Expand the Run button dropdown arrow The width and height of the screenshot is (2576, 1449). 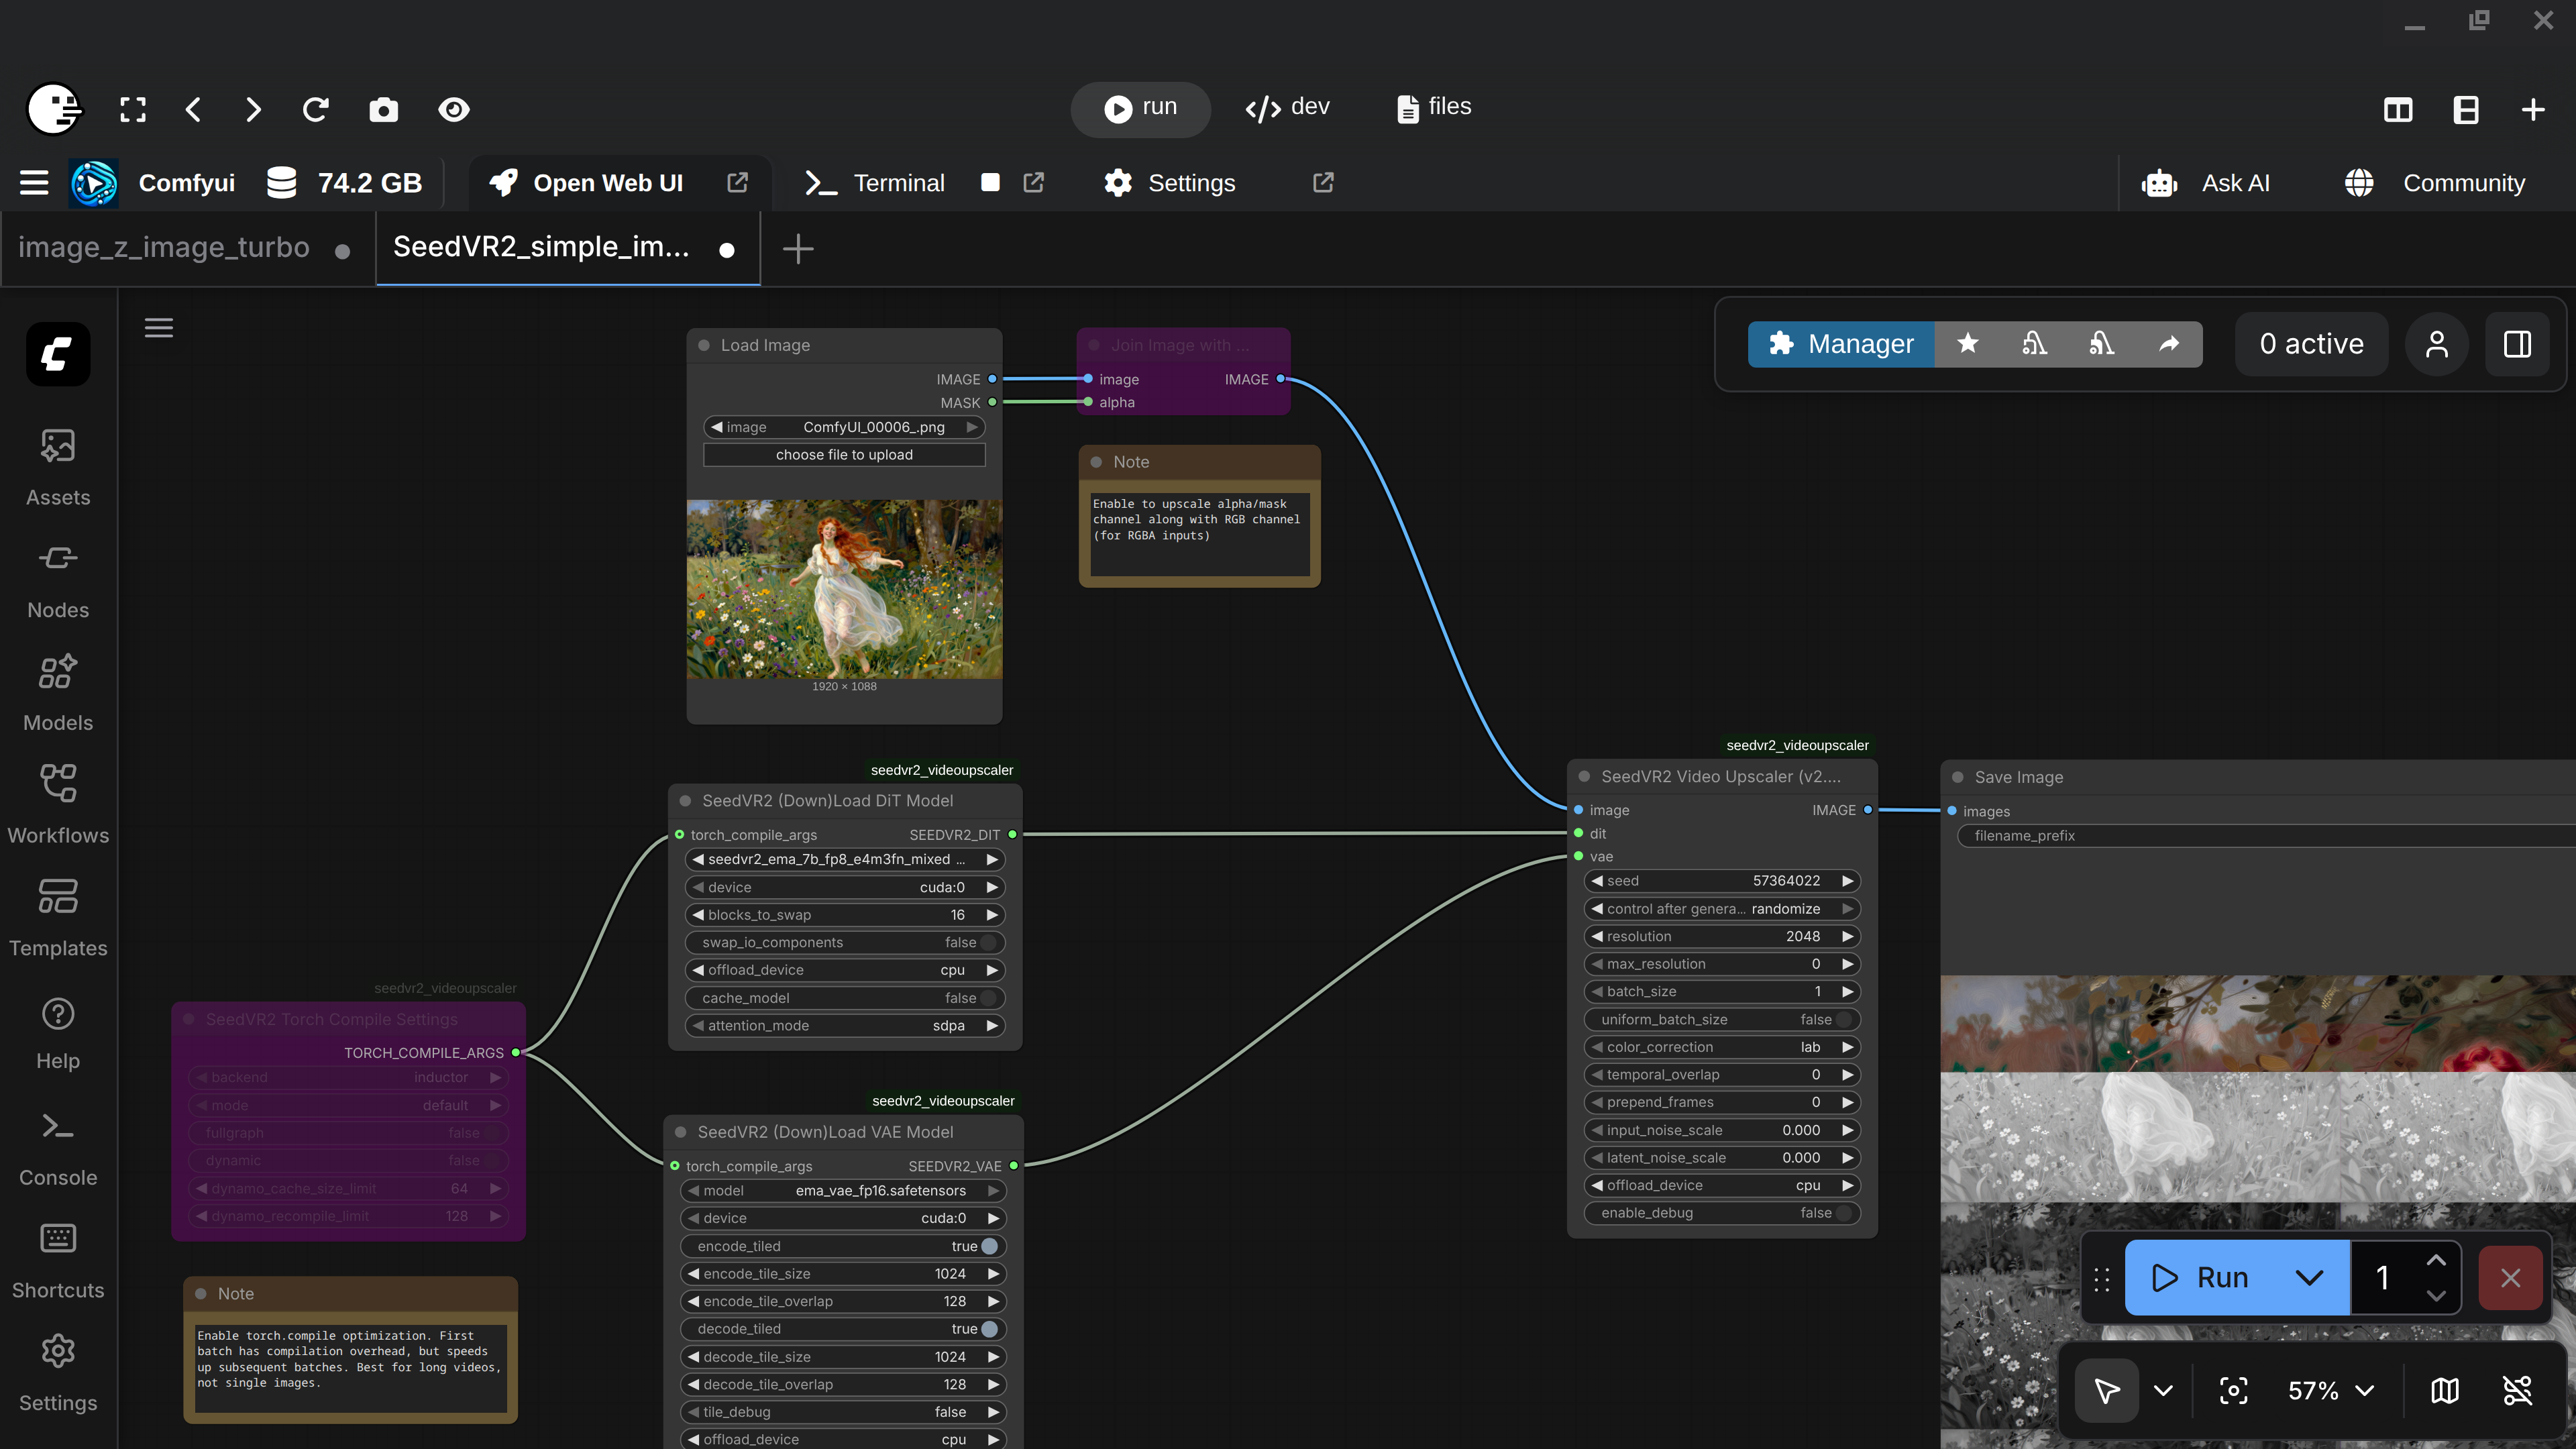[2309, 1277]
